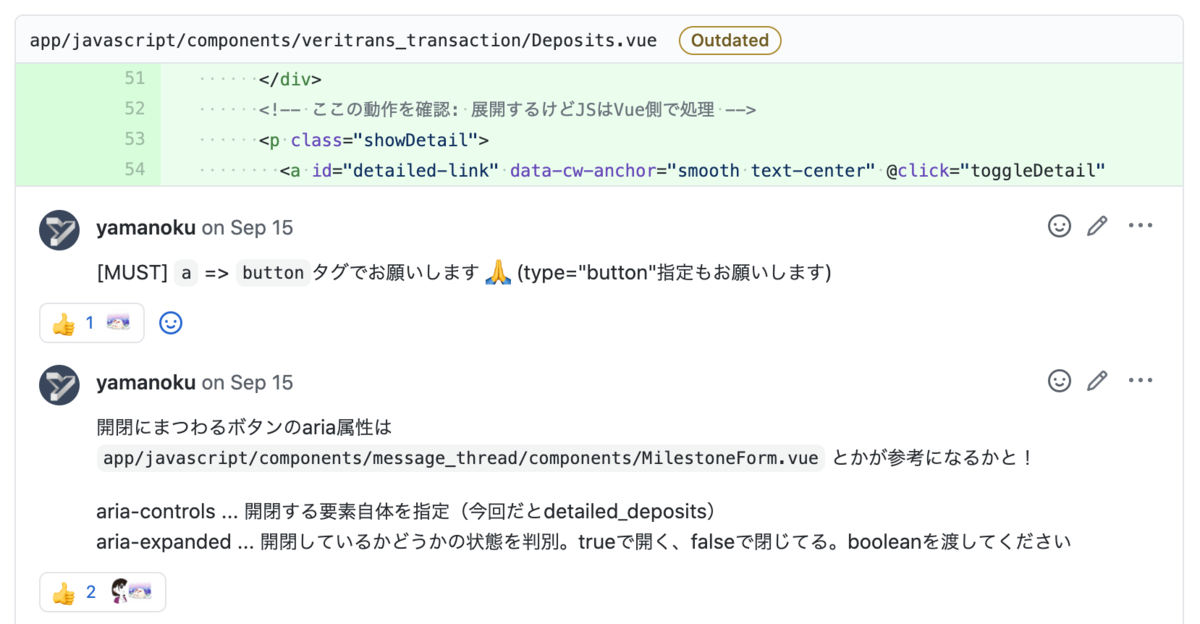The width and height of the screenshot is (1200, 624).
Task: Click yamanoku's avatar on the first comment
Action: tap(58, 230)
